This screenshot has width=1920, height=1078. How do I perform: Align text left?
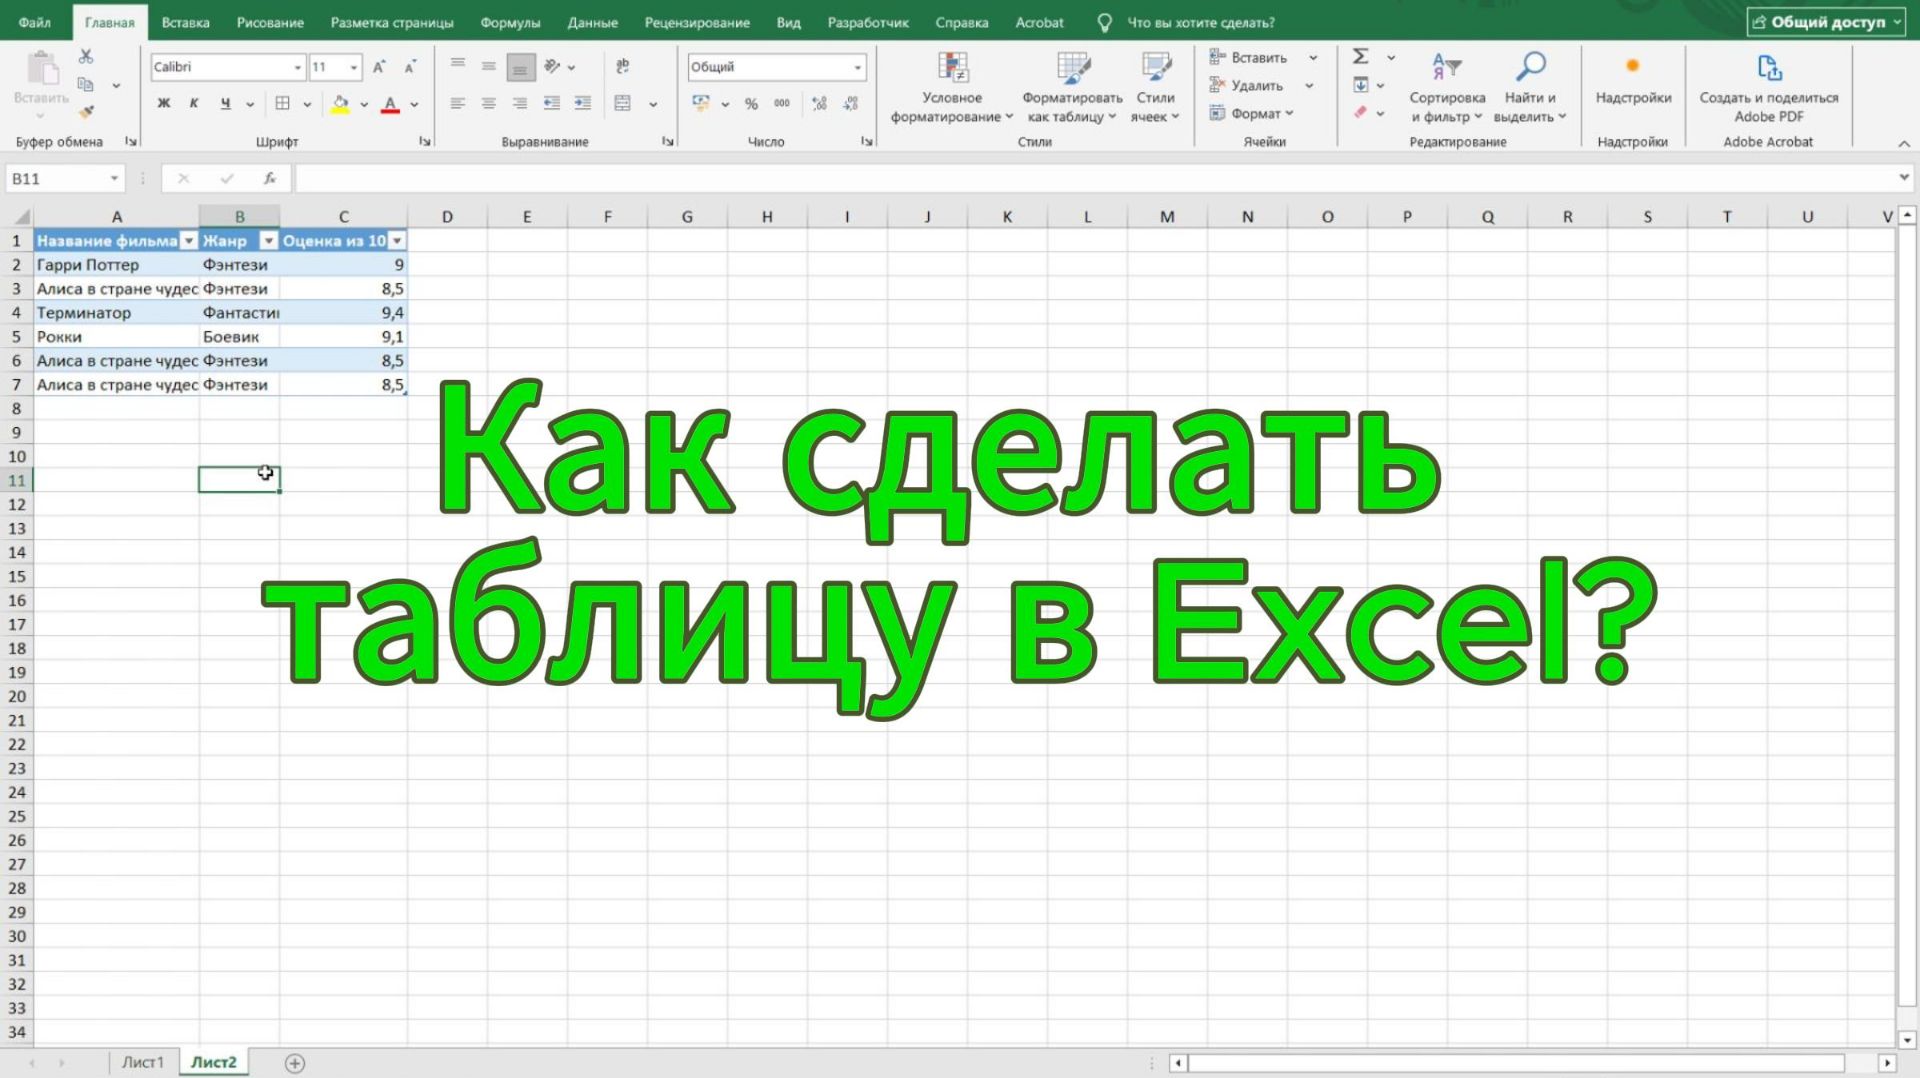pos(458,103)
